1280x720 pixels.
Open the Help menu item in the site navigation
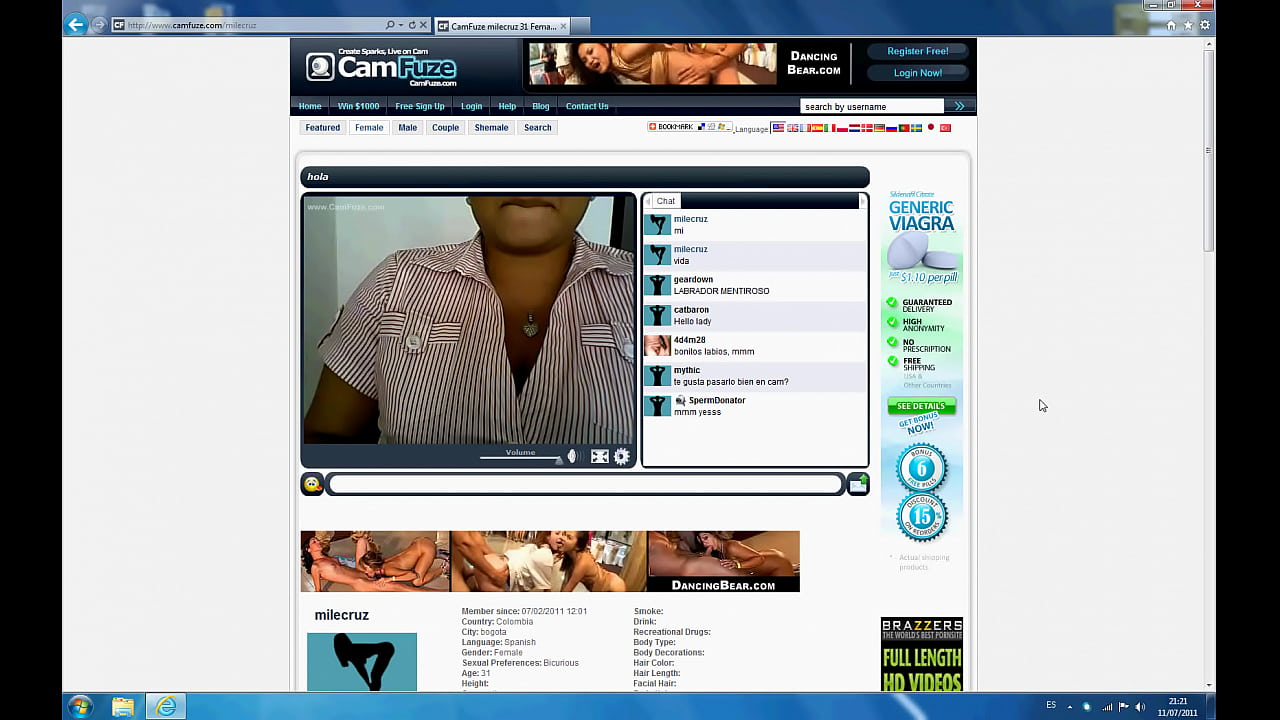(507, 106)
